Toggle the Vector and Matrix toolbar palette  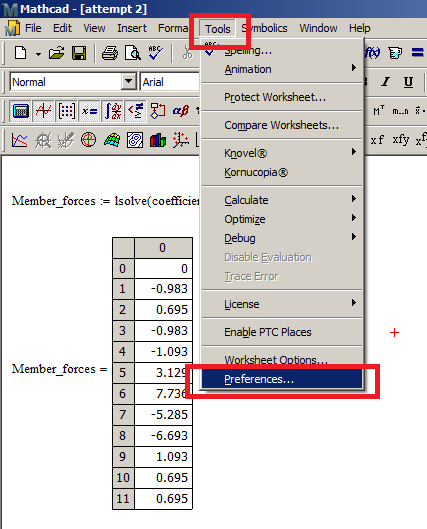(x=66, y=111)
